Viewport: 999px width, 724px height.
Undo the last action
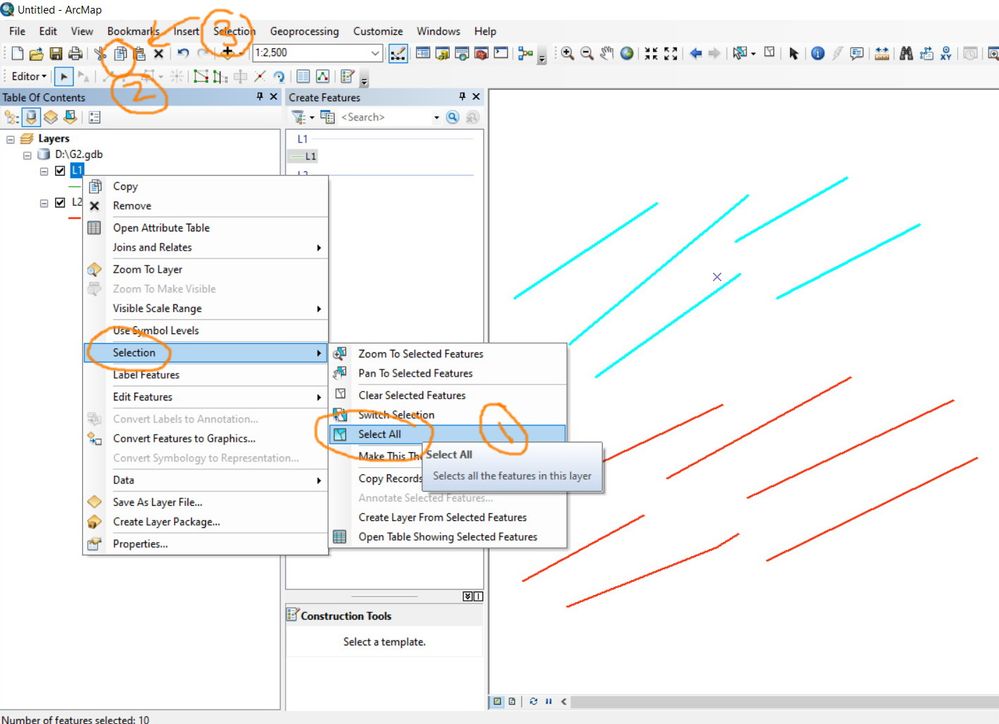[183, 54]
